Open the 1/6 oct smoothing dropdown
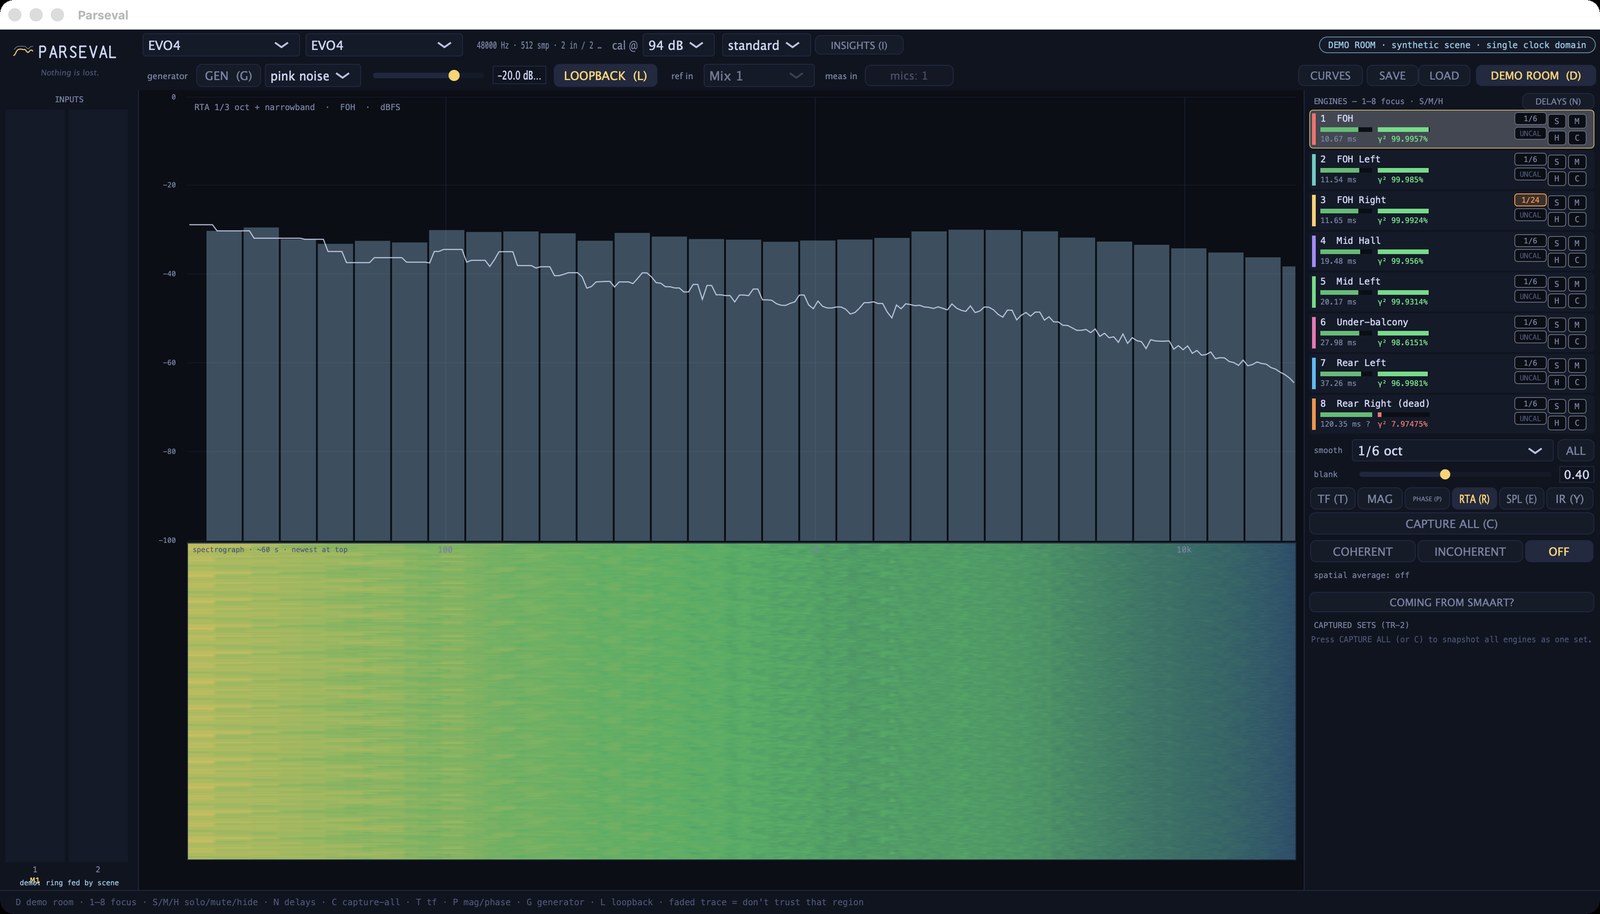Image resolution: width=1600 pixels, height=914 pixels. pyautogui.click(x=1451, y=451)
